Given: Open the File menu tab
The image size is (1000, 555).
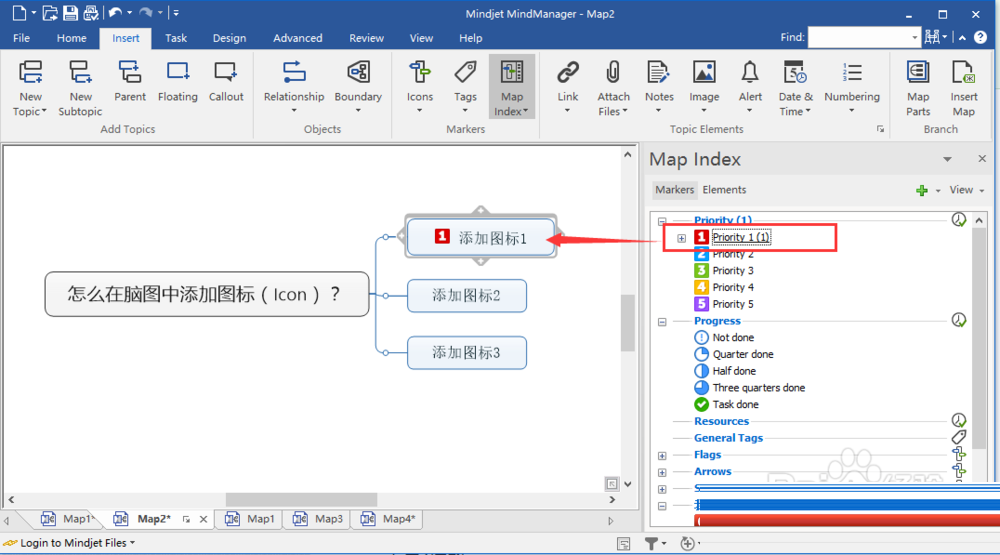Looking at the screenshot, I should [x=21, y=38].
